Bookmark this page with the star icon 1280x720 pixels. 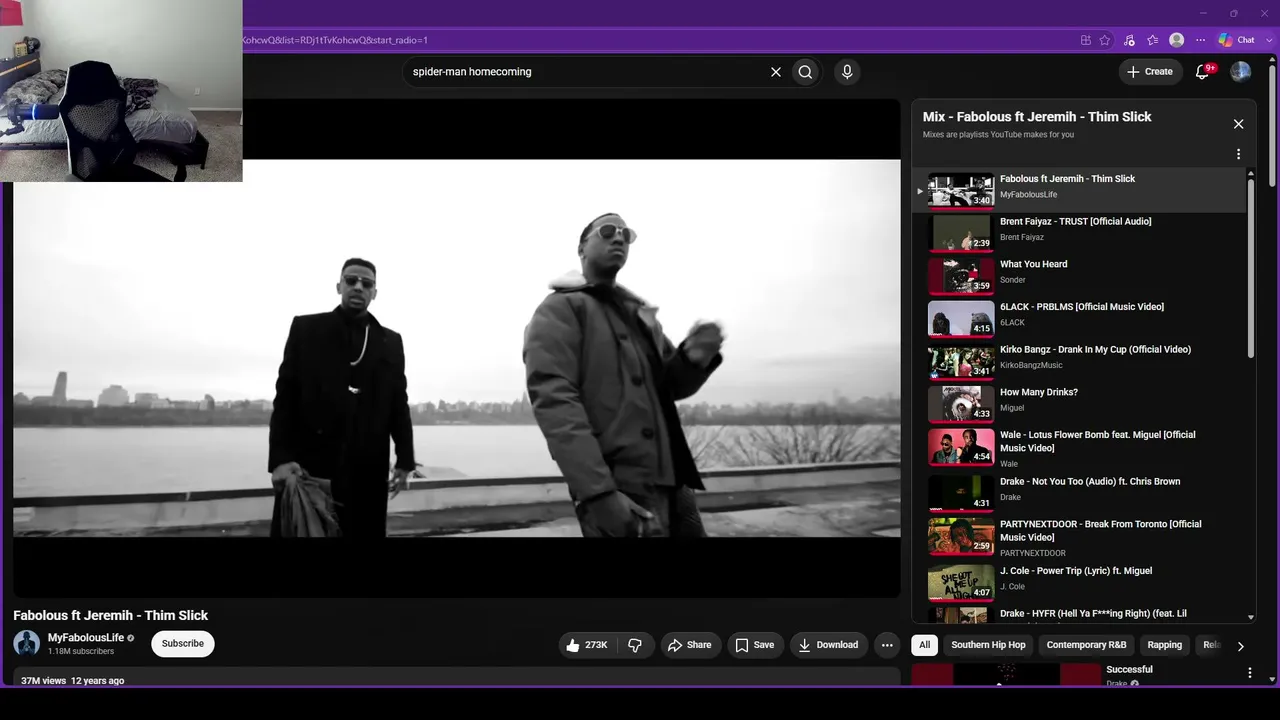point(1105,40)
